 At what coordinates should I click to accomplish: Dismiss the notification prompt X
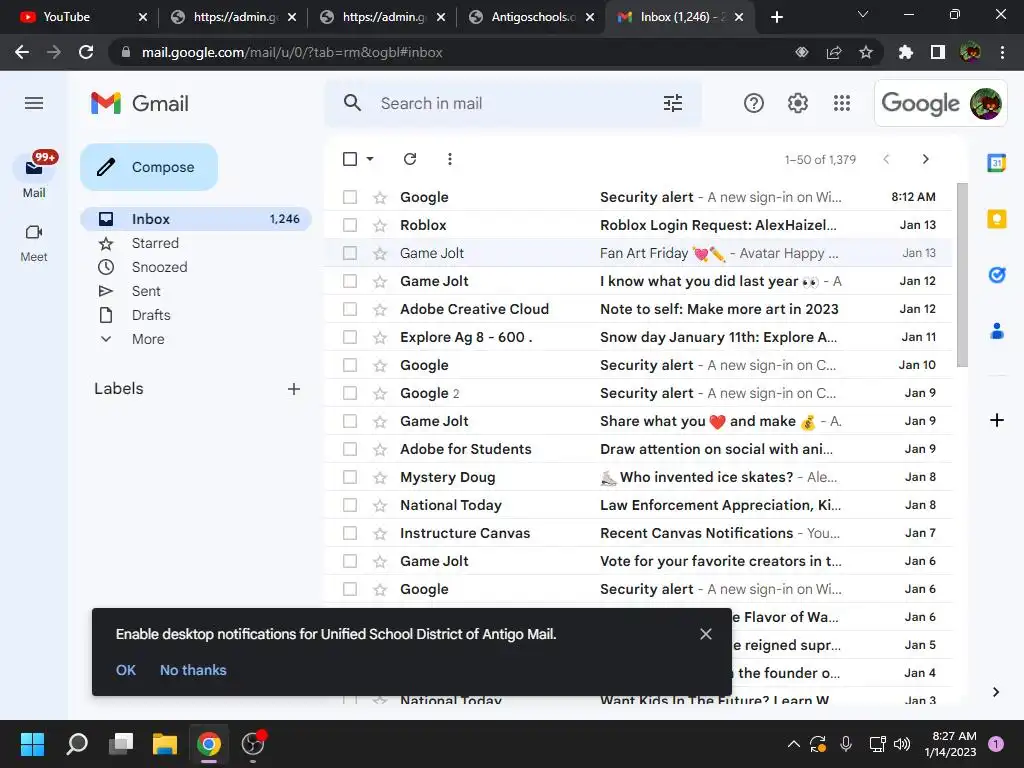click(705, 634)
